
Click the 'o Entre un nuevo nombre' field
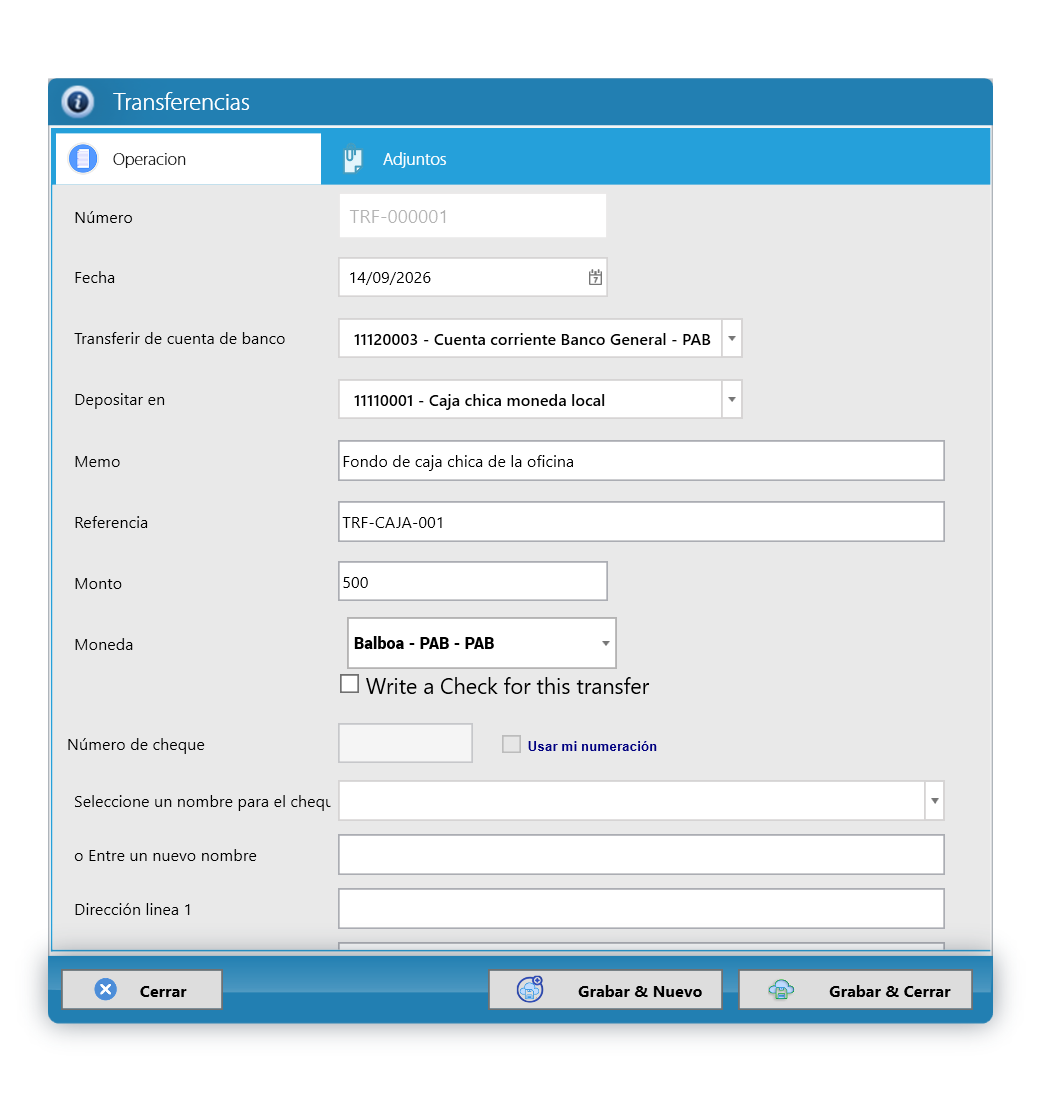coord(641,854)
